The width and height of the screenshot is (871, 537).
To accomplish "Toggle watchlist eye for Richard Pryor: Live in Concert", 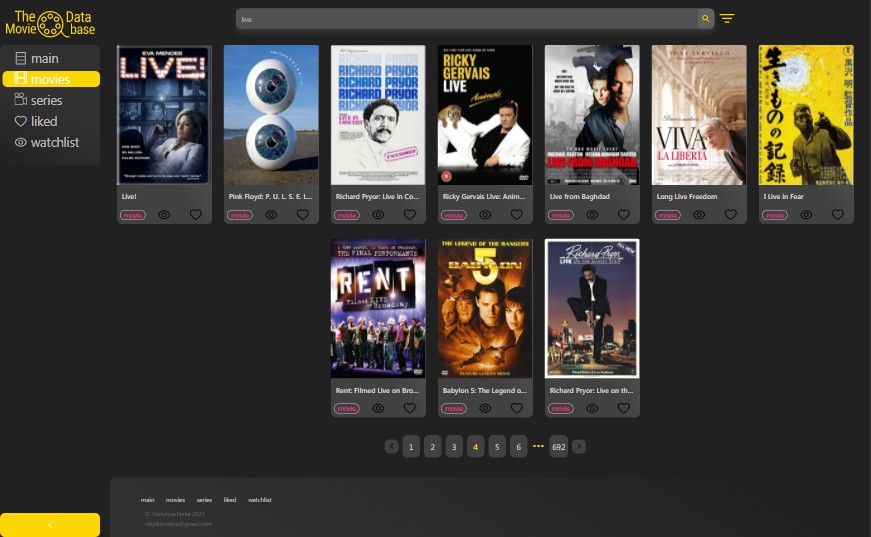I will 378,215.
